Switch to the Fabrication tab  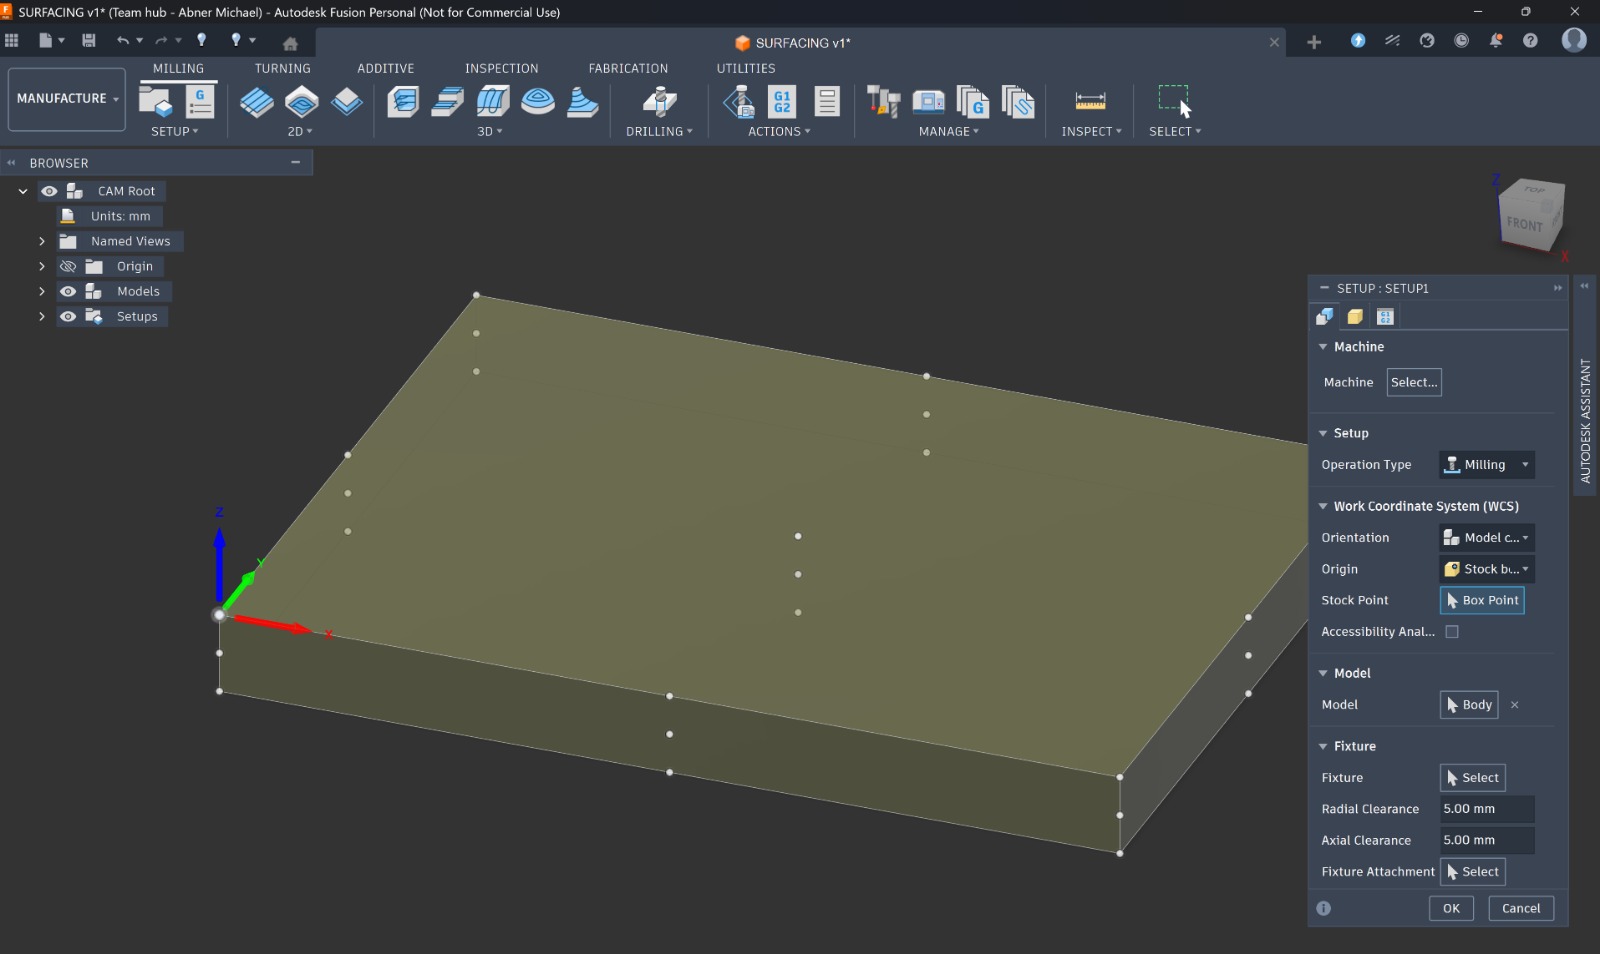628,69
